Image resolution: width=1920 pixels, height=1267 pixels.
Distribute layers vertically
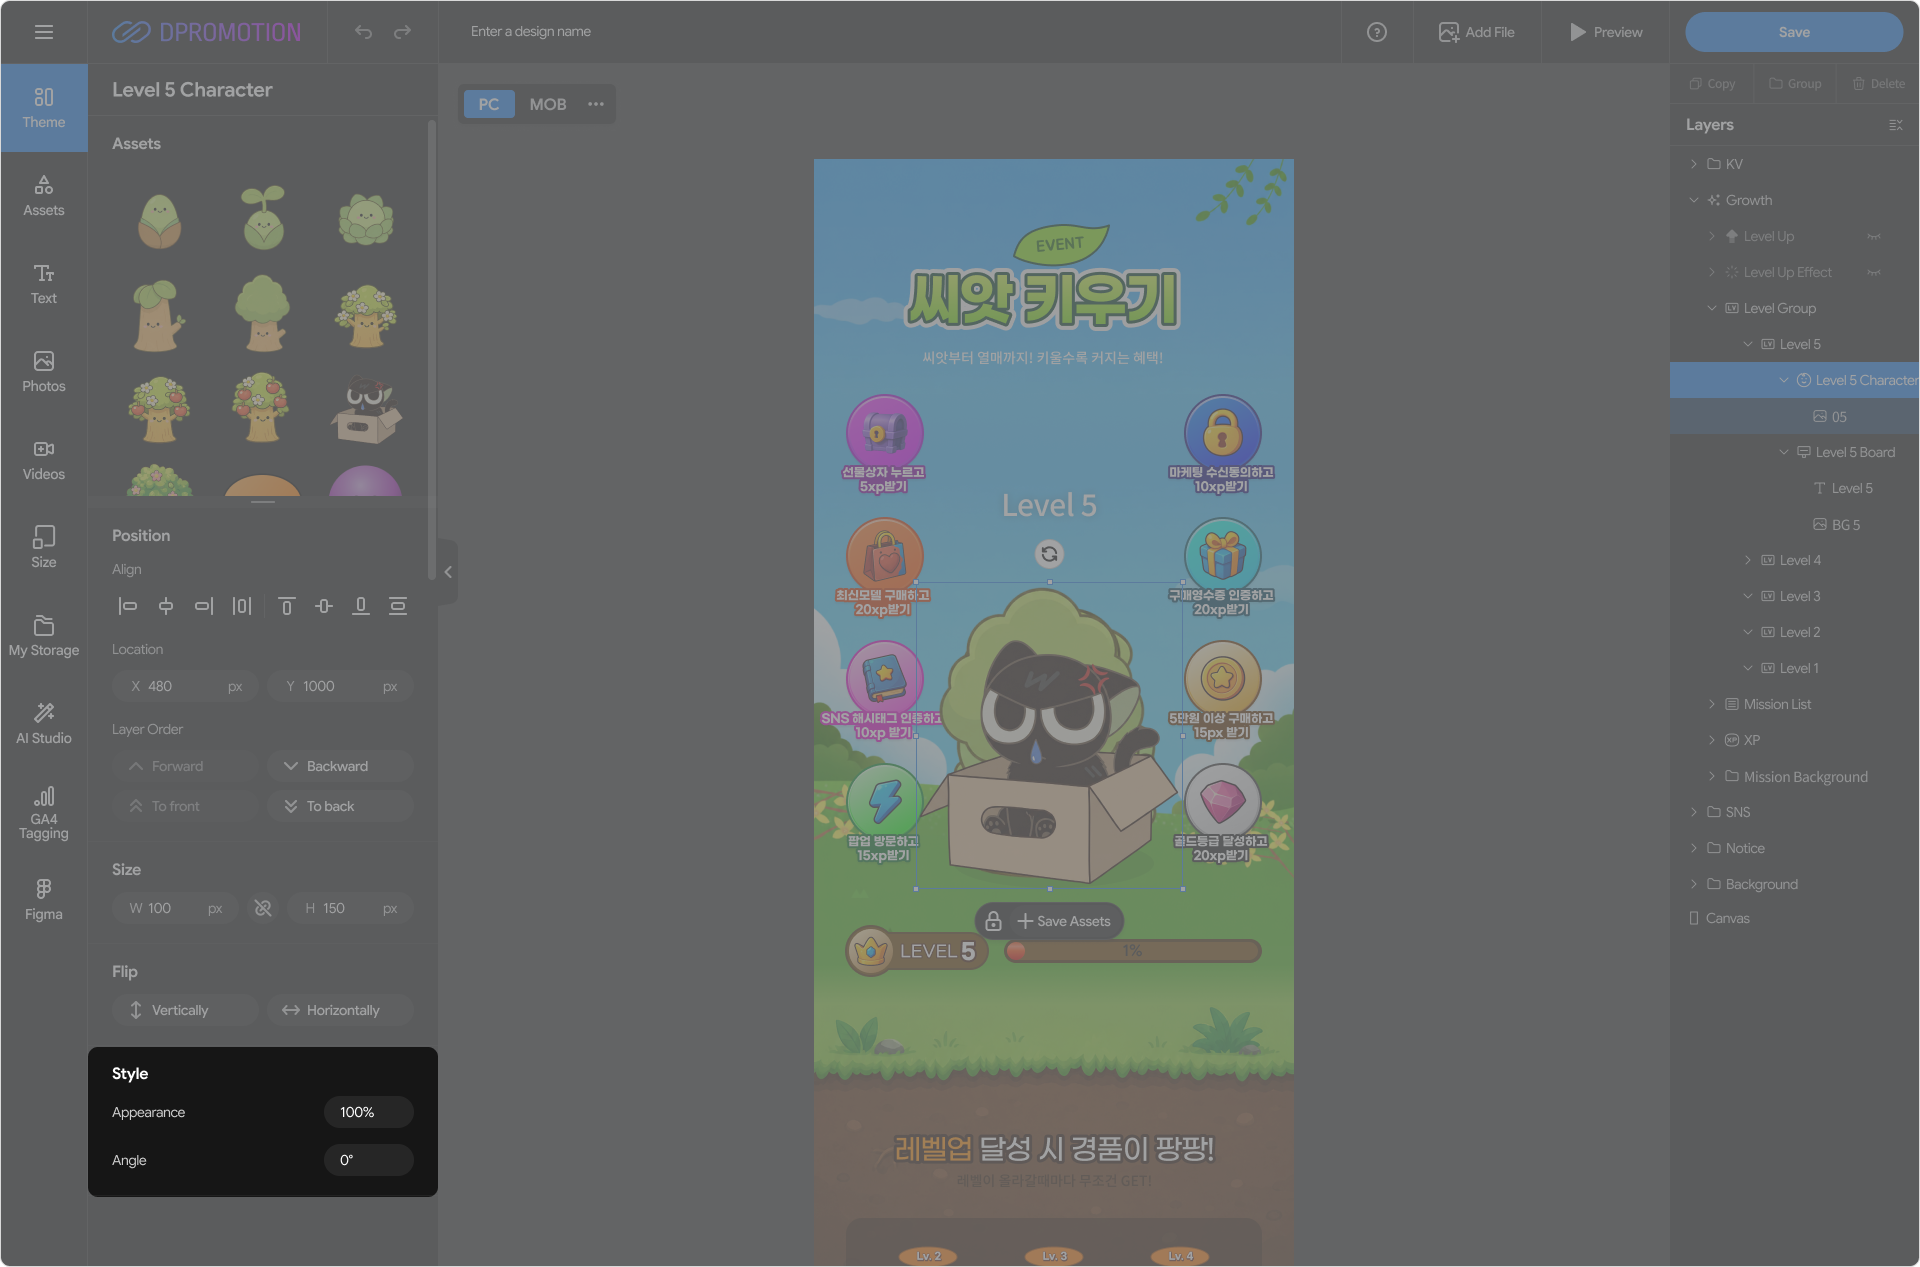click(398, 606)
